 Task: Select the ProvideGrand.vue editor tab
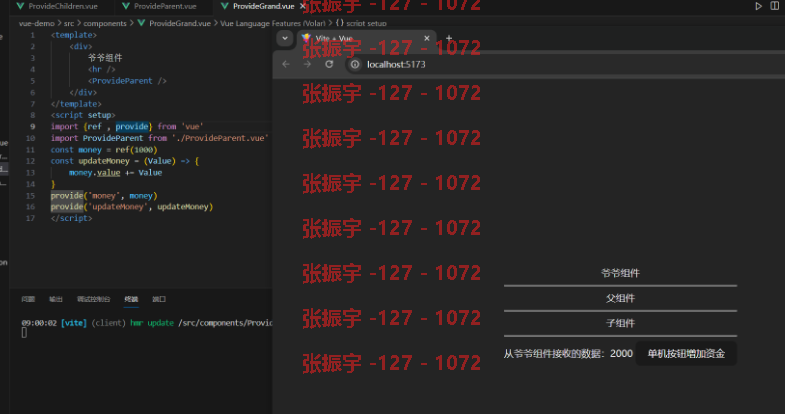click(x=263, y=6)
